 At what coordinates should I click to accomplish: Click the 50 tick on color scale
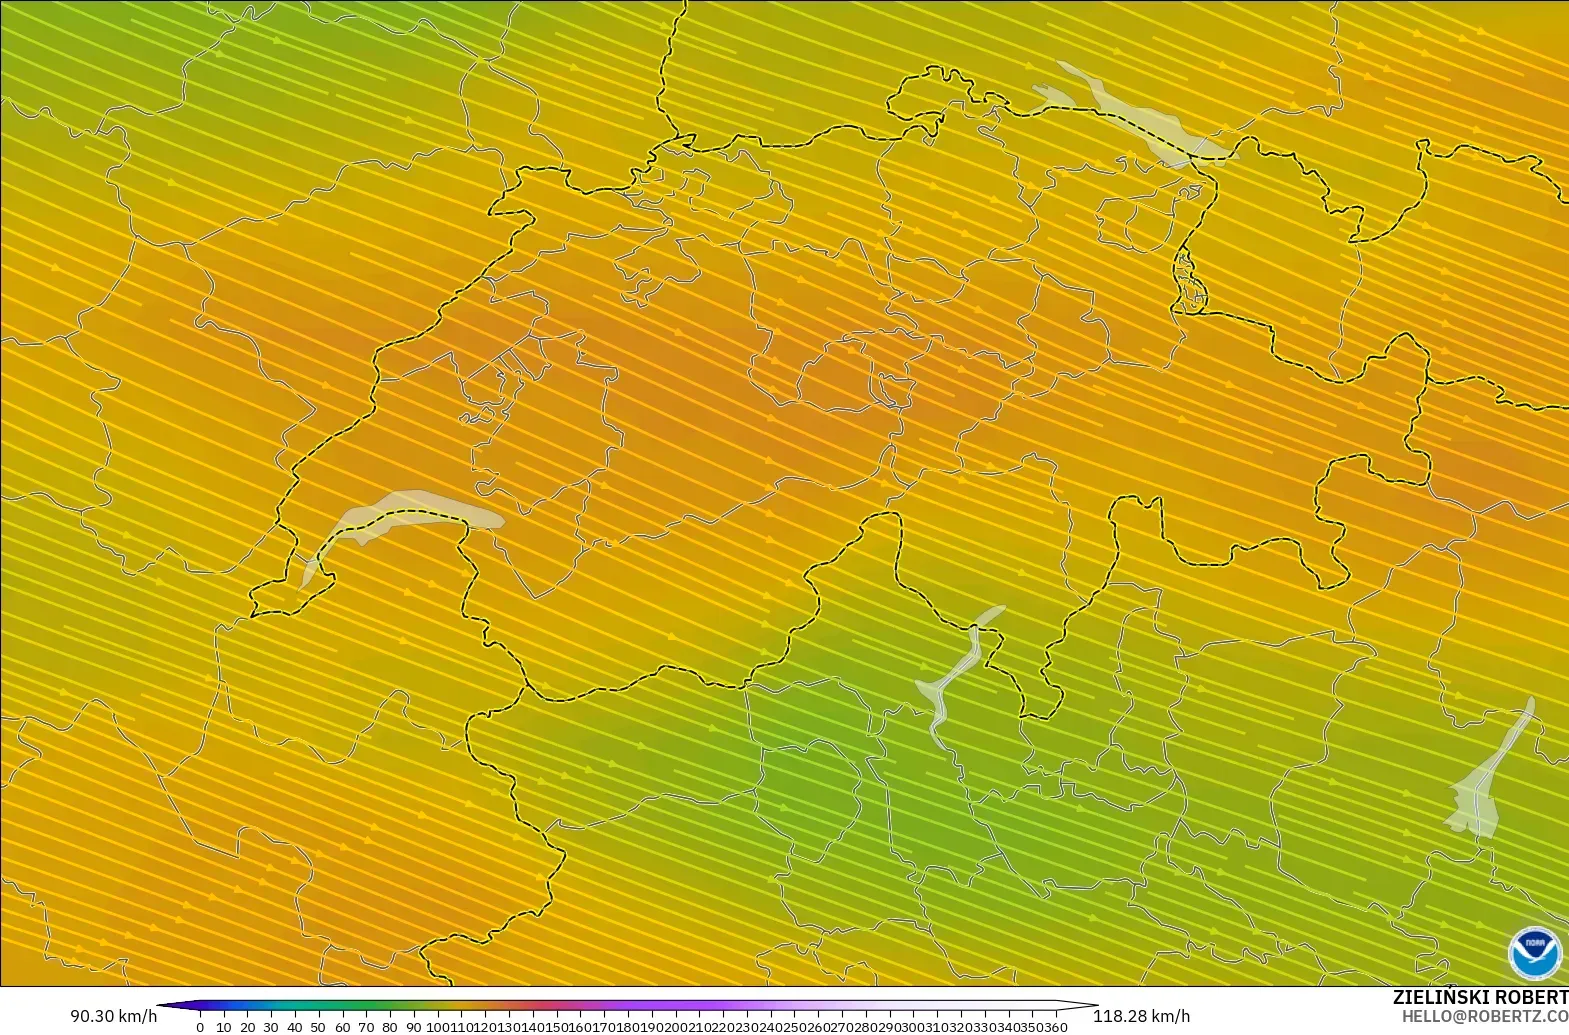pyautogui.click(x=318, y=1027)
